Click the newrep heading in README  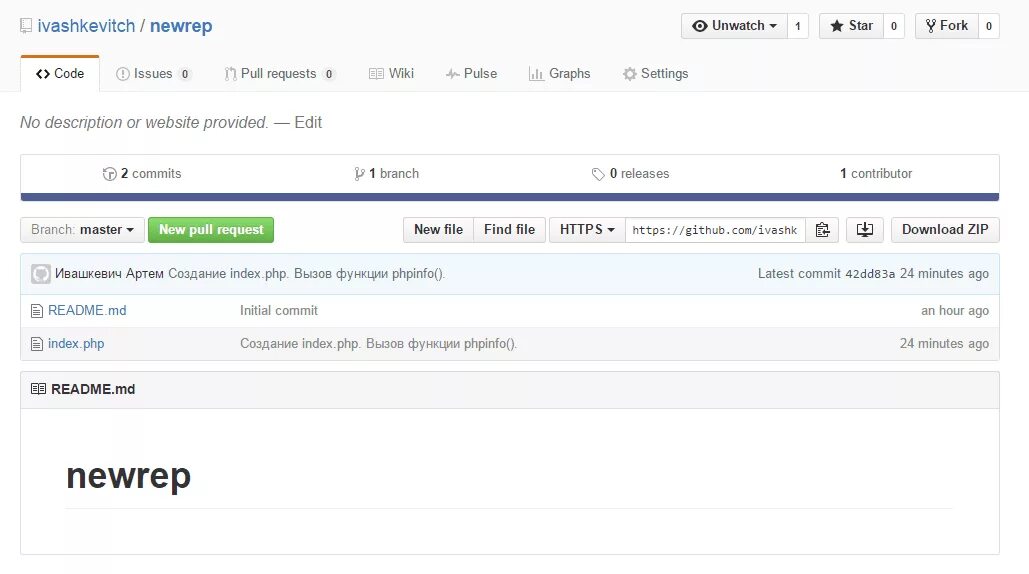click(129, 476)
